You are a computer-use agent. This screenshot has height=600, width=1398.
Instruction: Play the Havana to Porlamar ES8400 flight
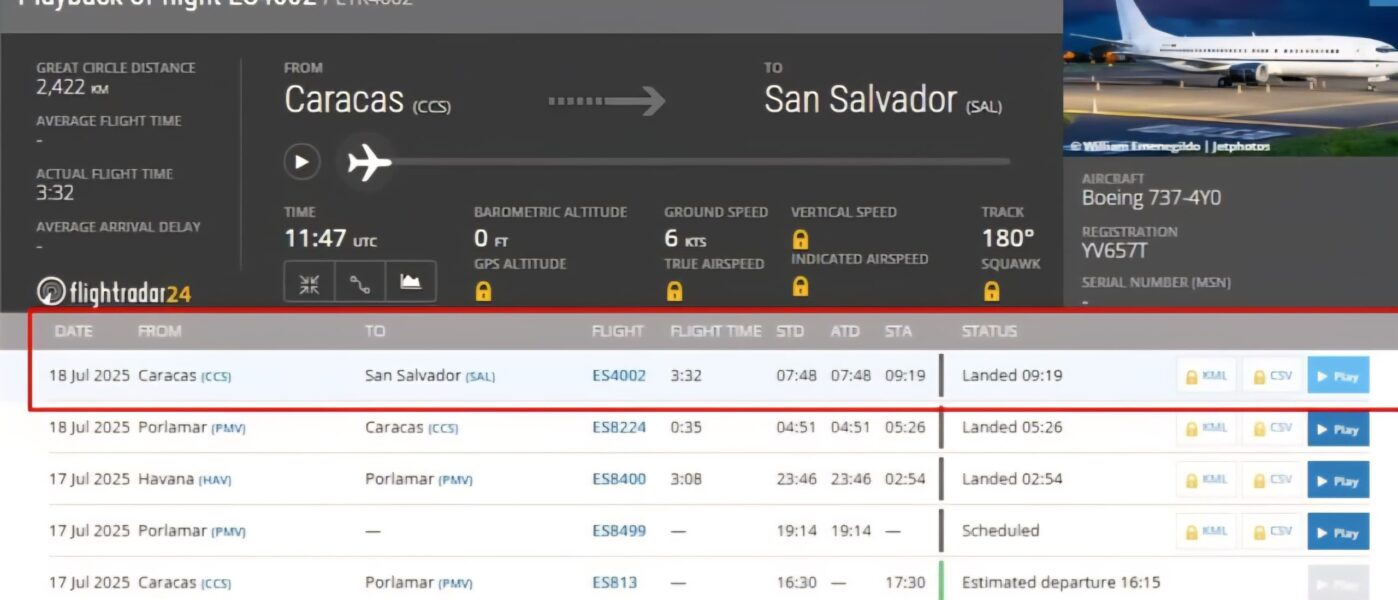pyautogui.click(x=1338, y=480)
